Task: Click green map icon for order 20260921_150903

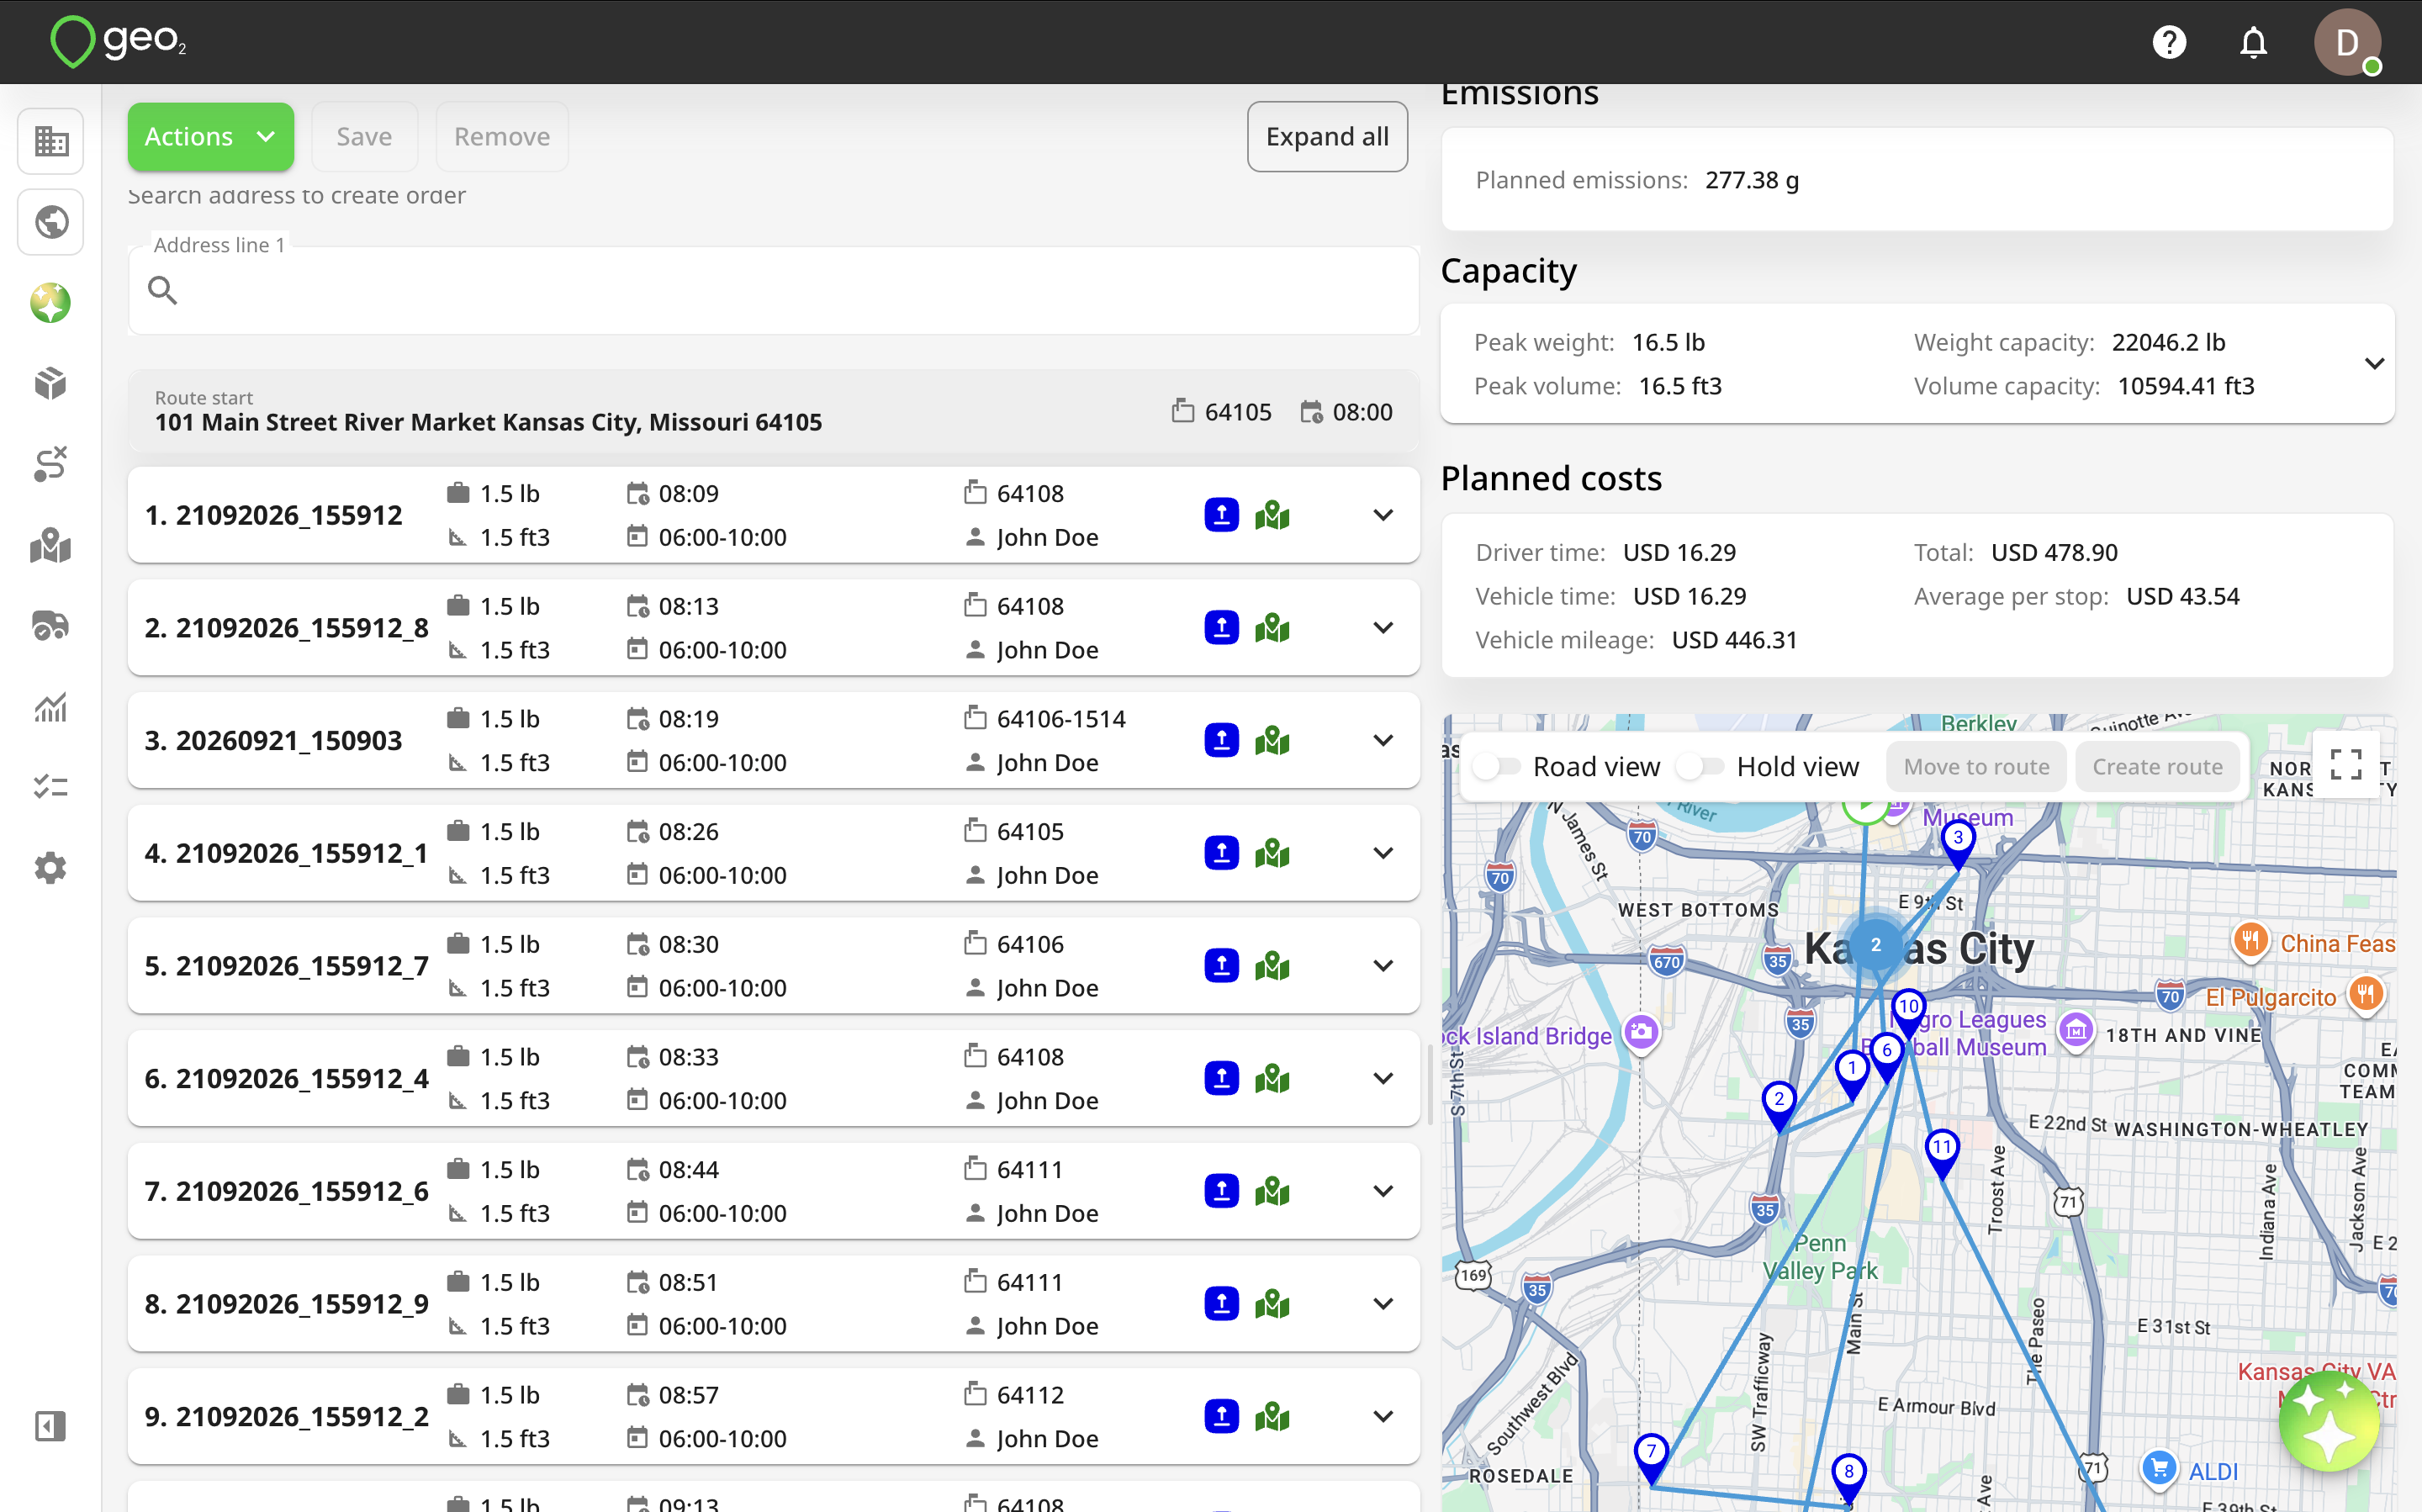Action: (1272, 741)
